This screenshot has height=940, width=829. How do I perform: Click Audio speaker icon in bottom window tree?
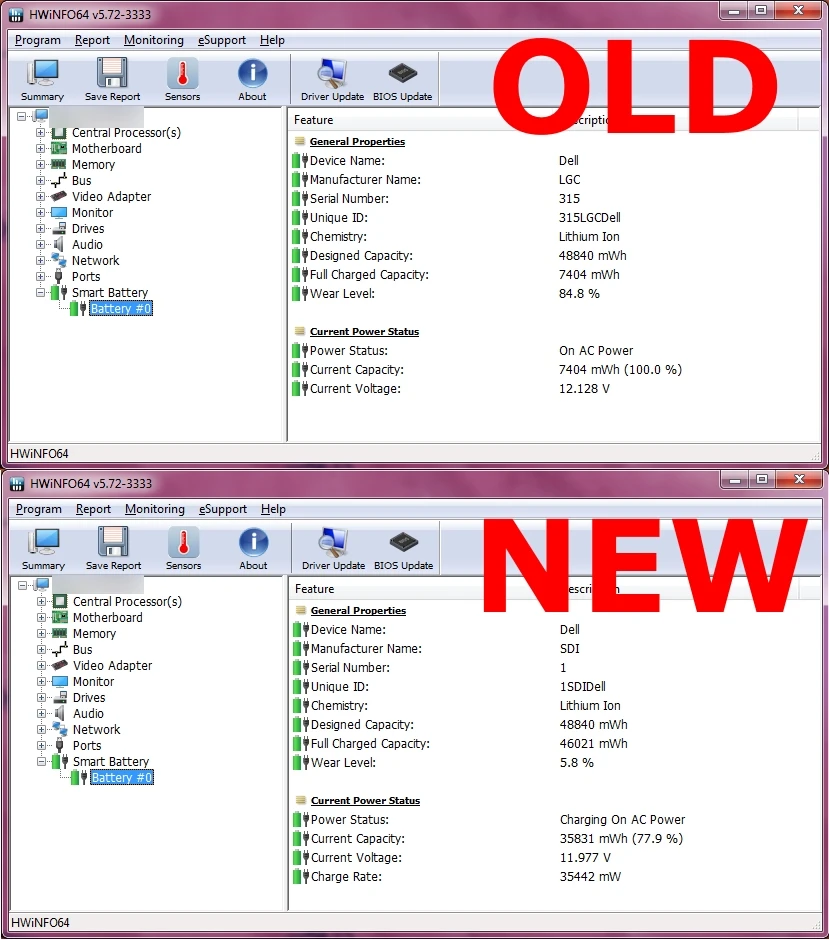[60, 713]
